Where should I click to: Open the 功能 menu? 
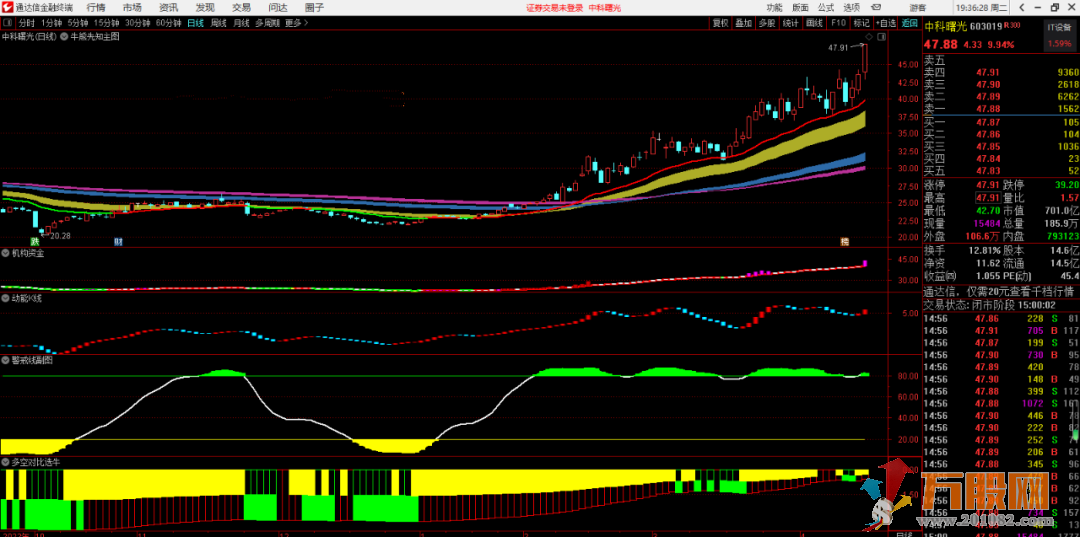tap(774, 8)
